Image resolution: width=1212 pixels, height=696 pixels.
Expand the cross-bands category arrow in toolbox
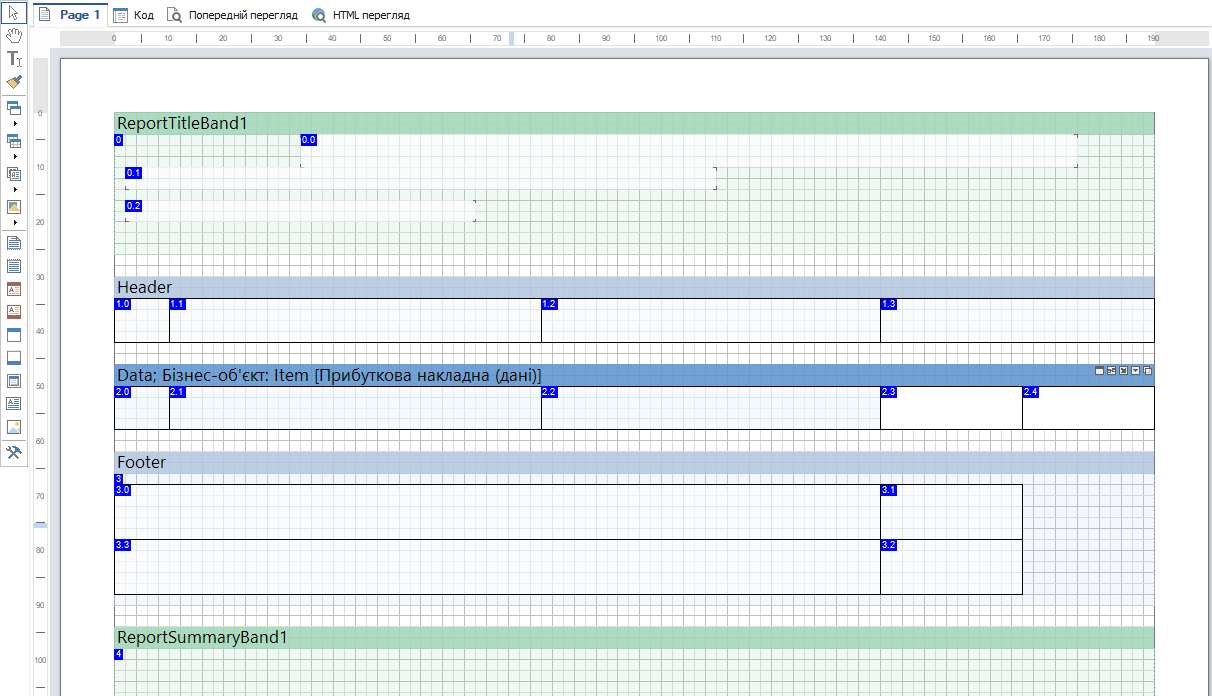click(x=14, y=156)
